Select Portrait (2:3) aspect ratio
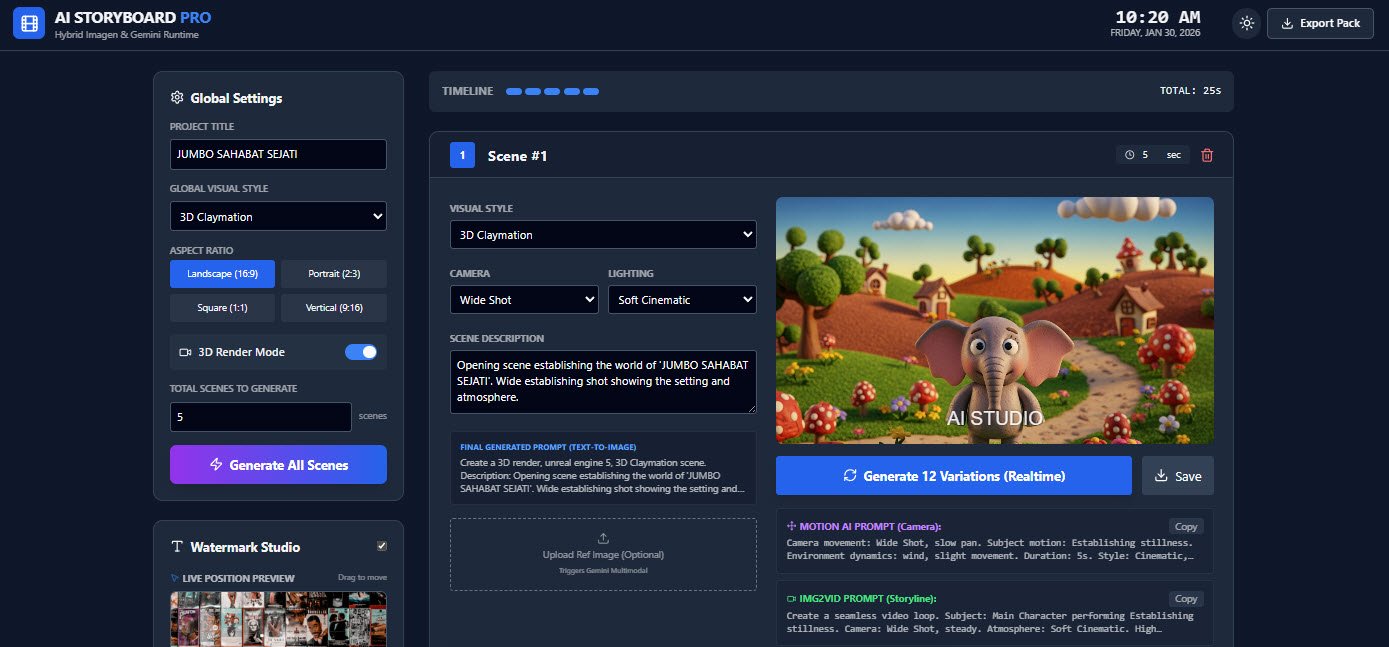Screen dimensions: 1389x647 334,274
